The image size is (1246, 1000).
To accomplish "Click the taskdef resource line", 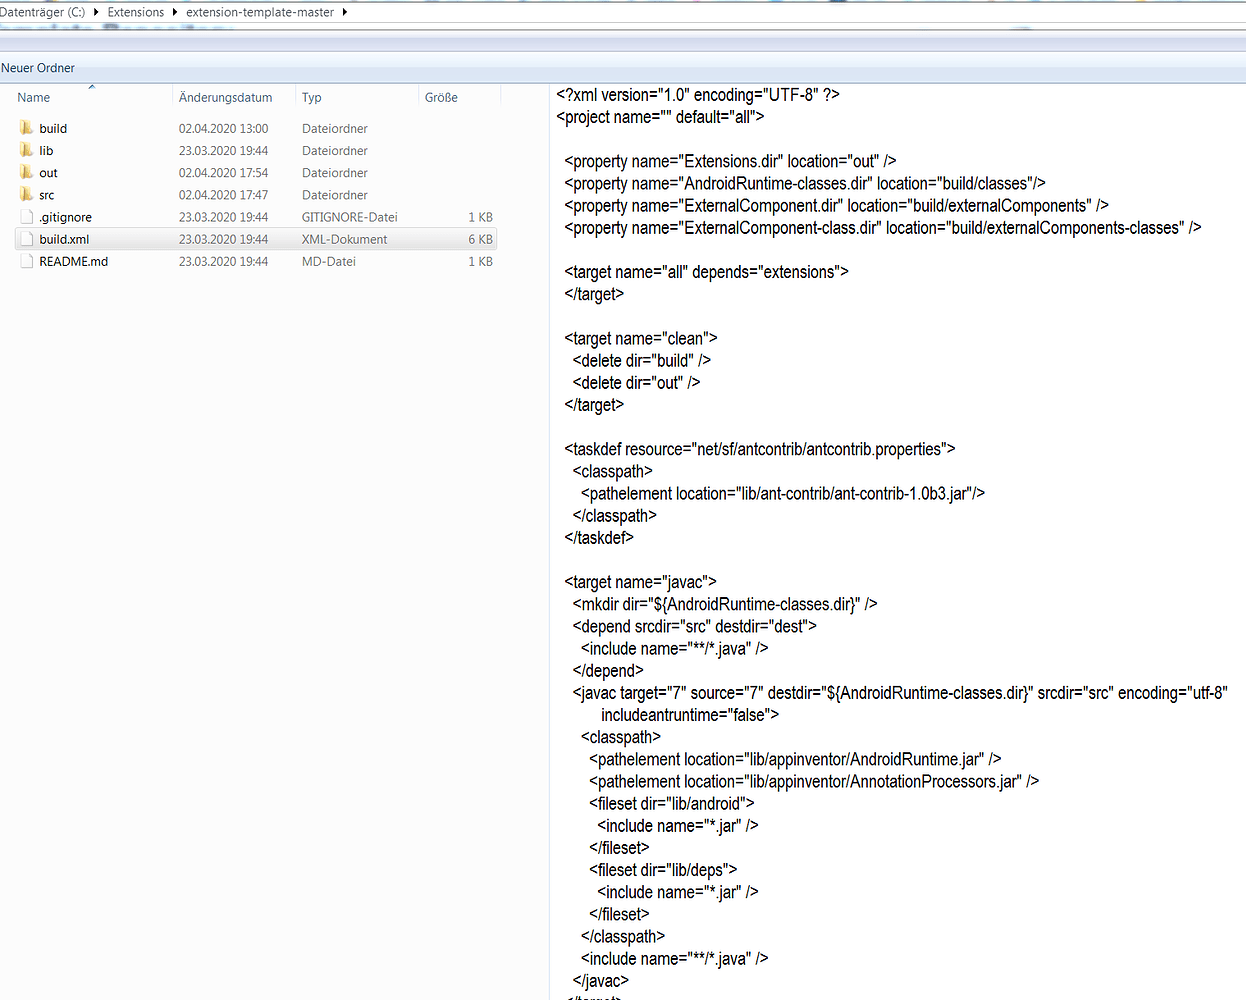I will click(x=760, y=449).
